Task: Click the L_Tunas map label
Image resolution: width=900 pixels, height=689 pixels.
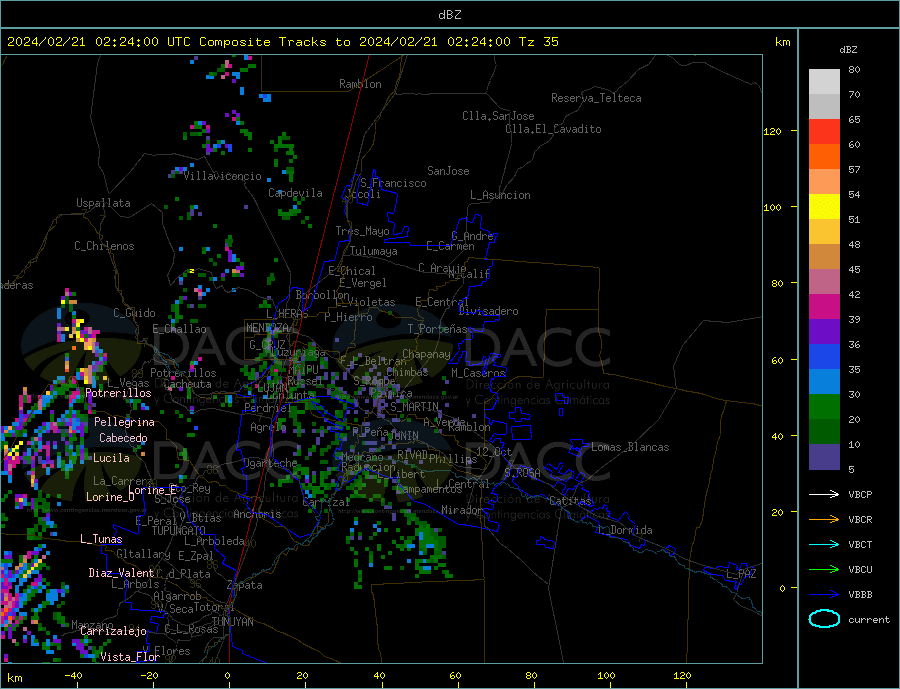Action: point(101,539)
